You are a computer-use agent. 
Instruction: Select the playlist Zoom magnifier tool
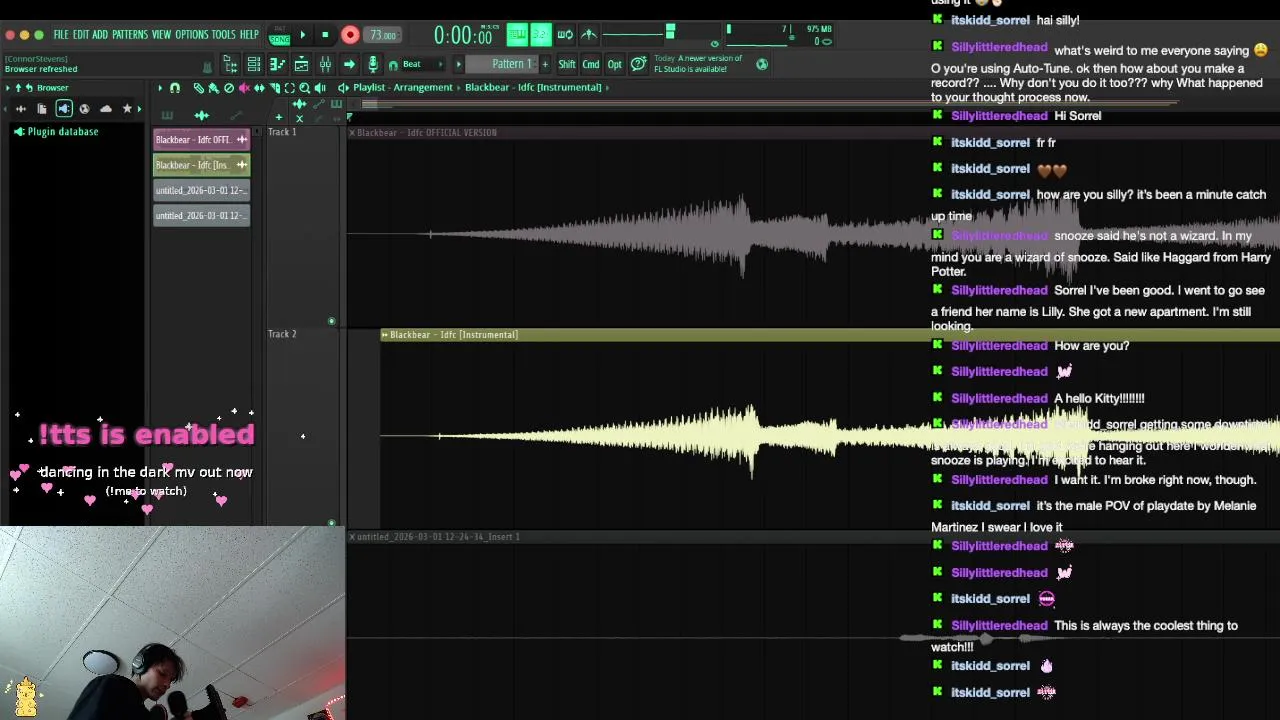tap(304, 88)
